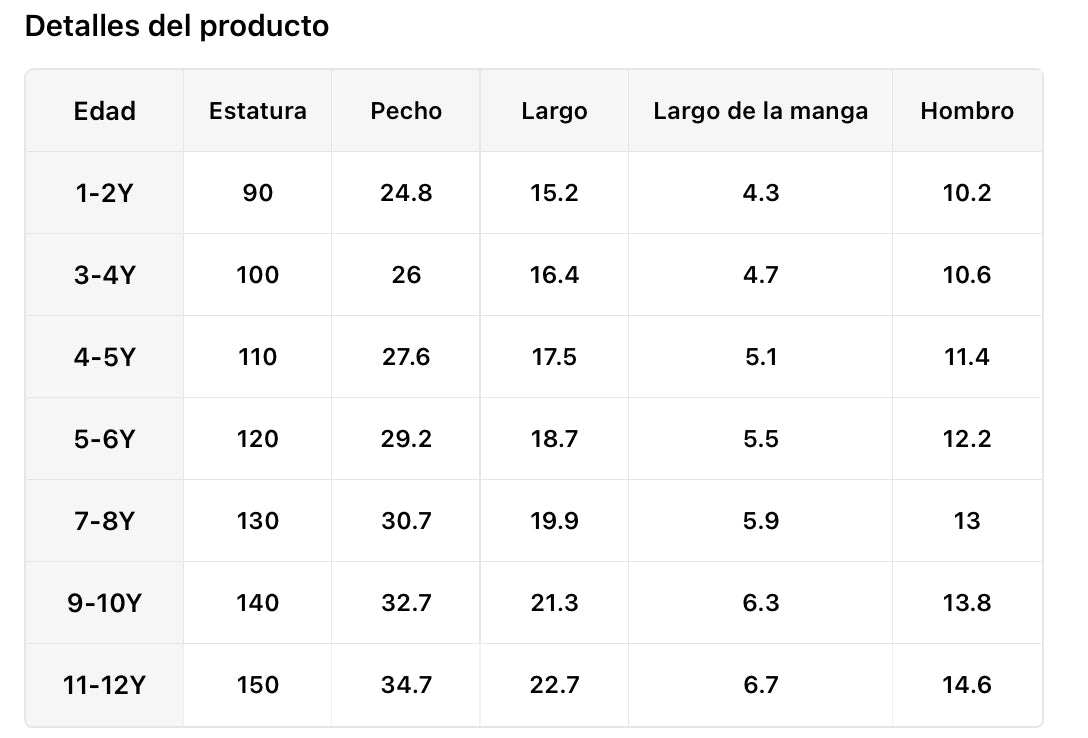Click the Largo de la manga header

(x=761, y=111)
